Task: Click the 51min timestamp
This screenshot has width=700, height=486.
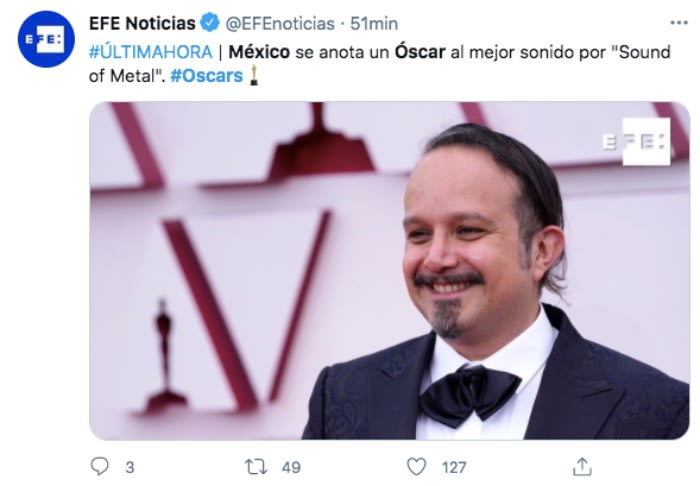Action: [374, 24]
